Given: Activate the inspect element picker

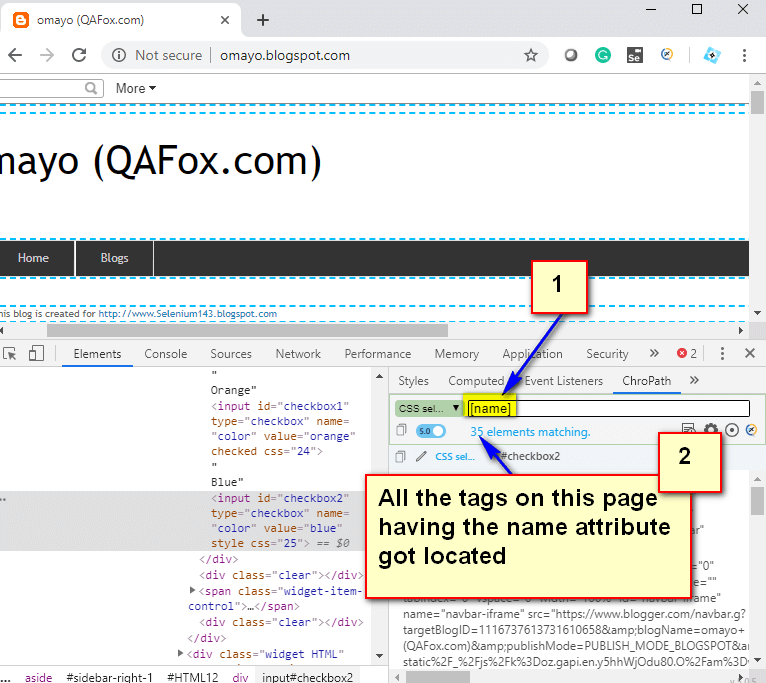Looking at the screenshot, I should click(x=10, y=354).
